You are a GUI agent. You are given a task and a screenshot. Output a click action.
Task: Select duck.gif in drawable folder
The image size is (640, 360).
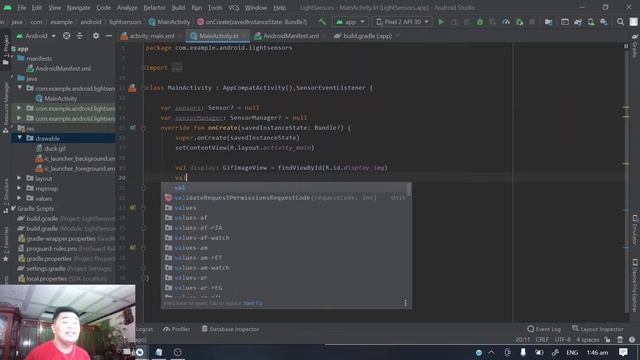pos(51,149)
